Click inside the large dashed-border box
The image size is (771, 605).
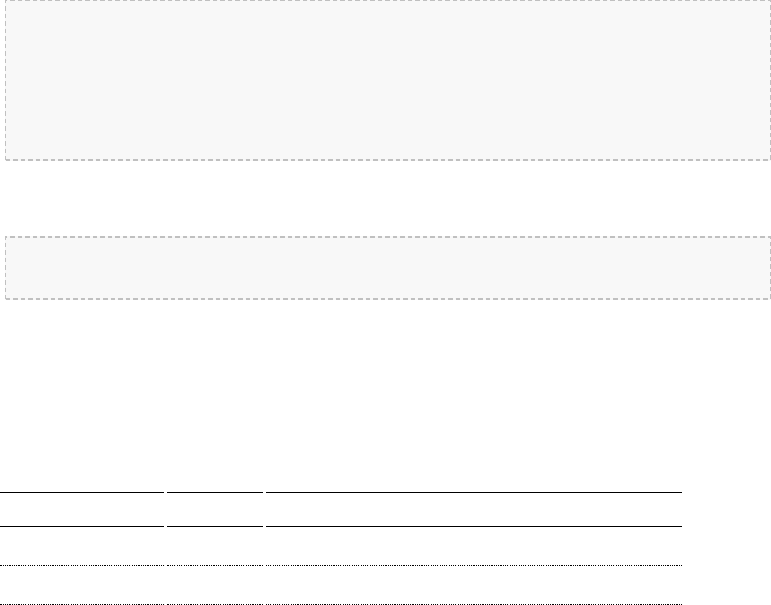click(387, 80)
